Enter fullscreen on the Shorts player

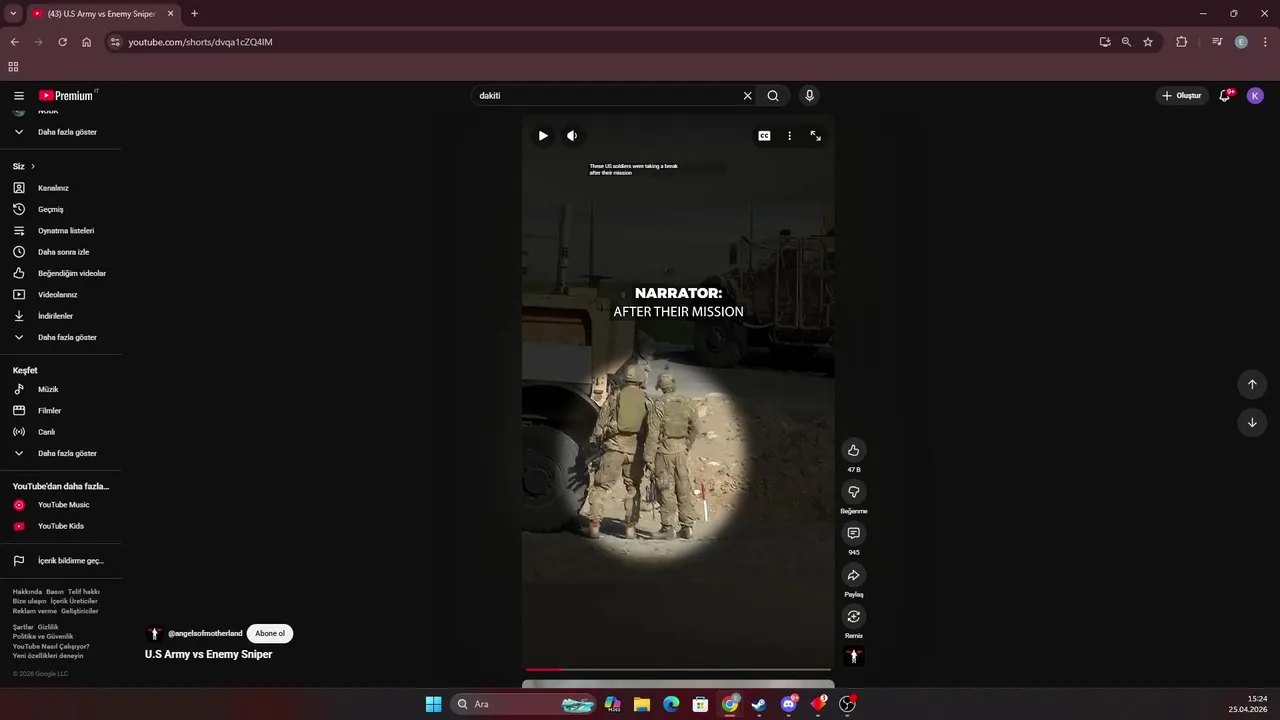click(x=815, y=136)
